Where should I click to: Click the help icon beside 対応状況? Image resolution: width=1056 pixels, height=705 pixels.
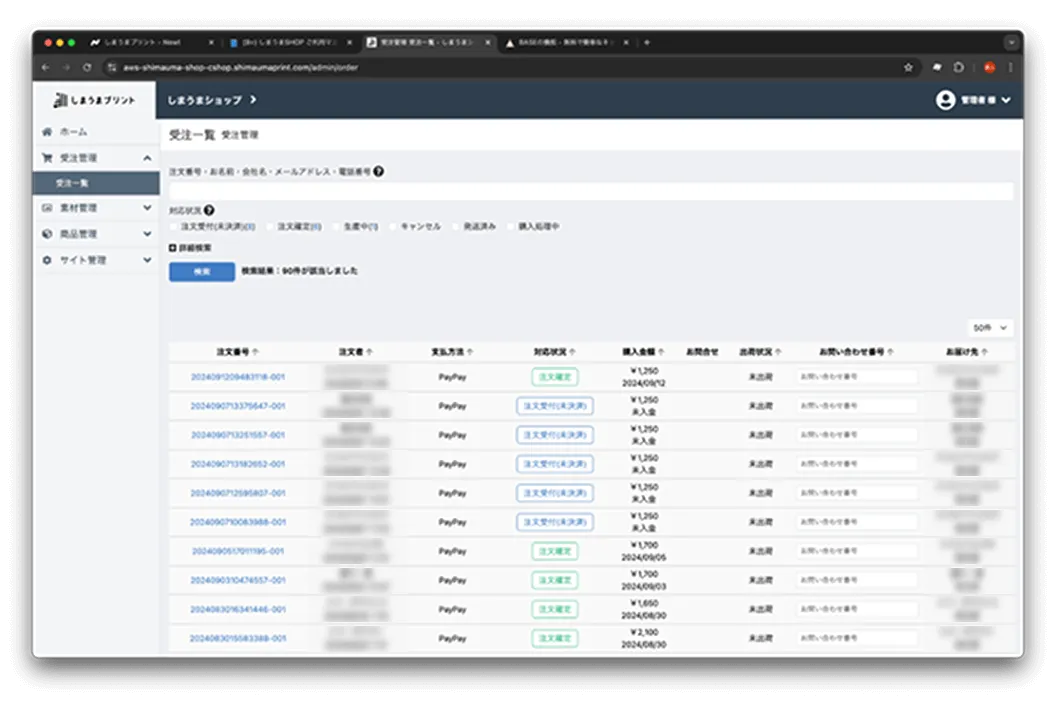[209, 211]
